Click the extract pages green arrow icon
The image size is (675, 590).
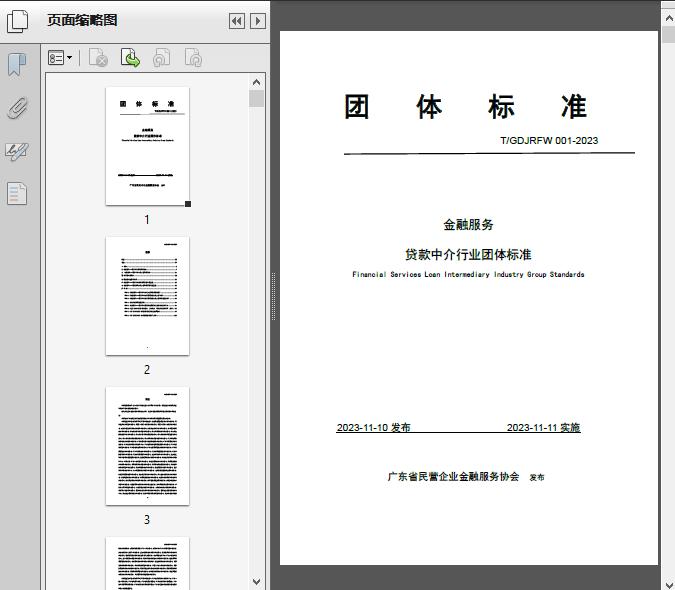[130, 58]
